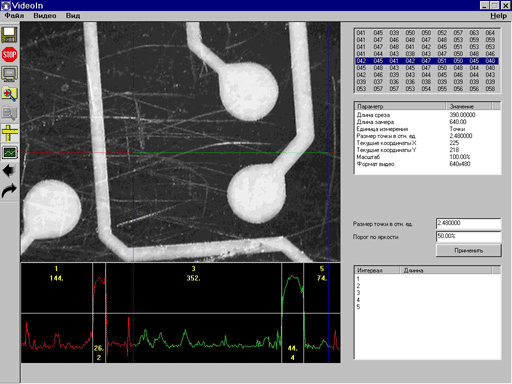This screenshot has width=512, height=384.
Task: Click the Применить button
Action: pyautogui.click(x=468, y=250)
